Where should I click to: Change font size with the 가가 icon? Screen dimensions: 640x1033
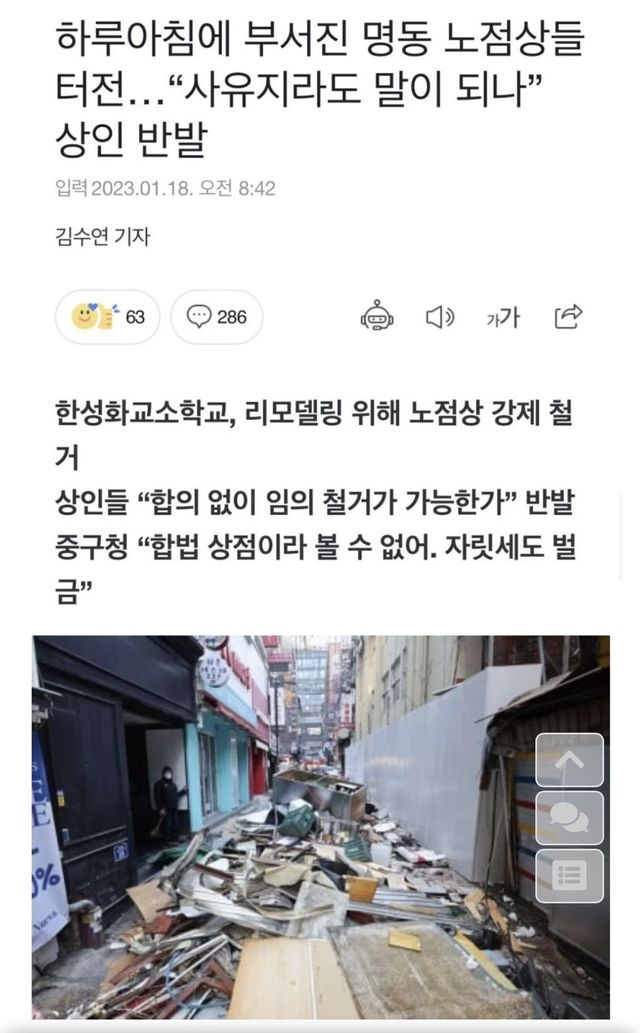[x=504, y=318]
